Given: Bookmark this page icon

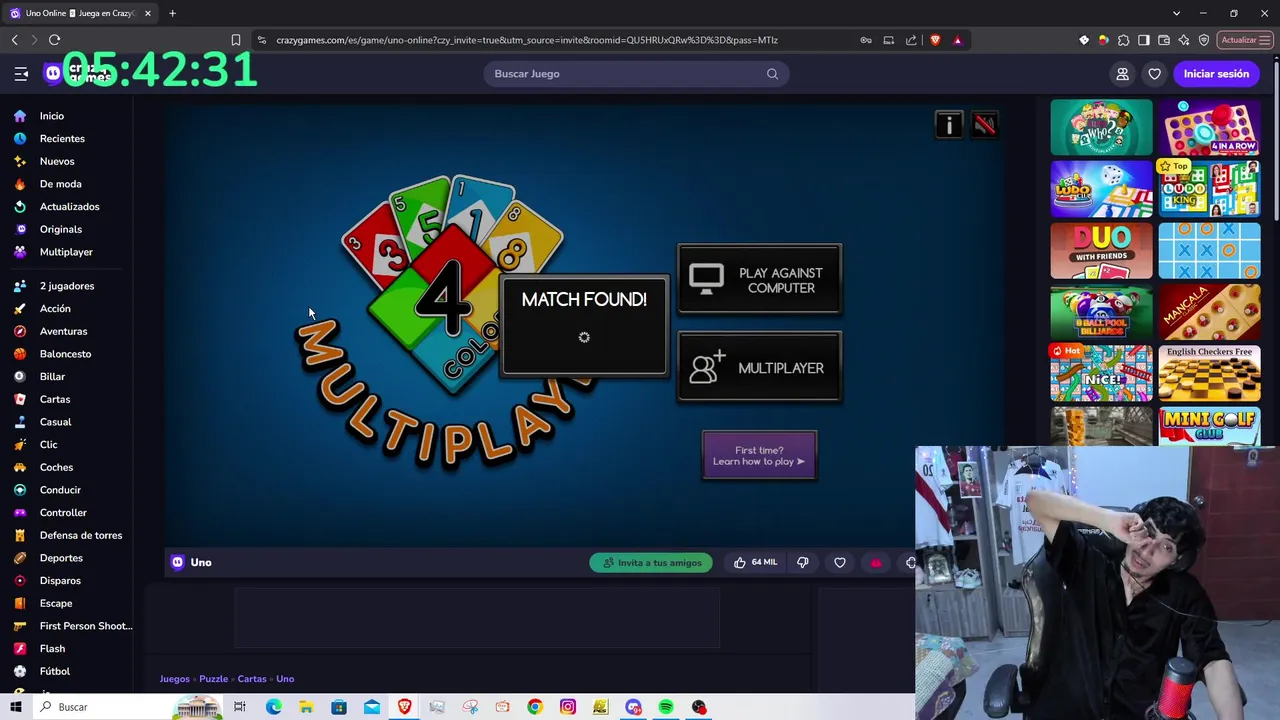Looking at the screenshot, I should [236, 40].
